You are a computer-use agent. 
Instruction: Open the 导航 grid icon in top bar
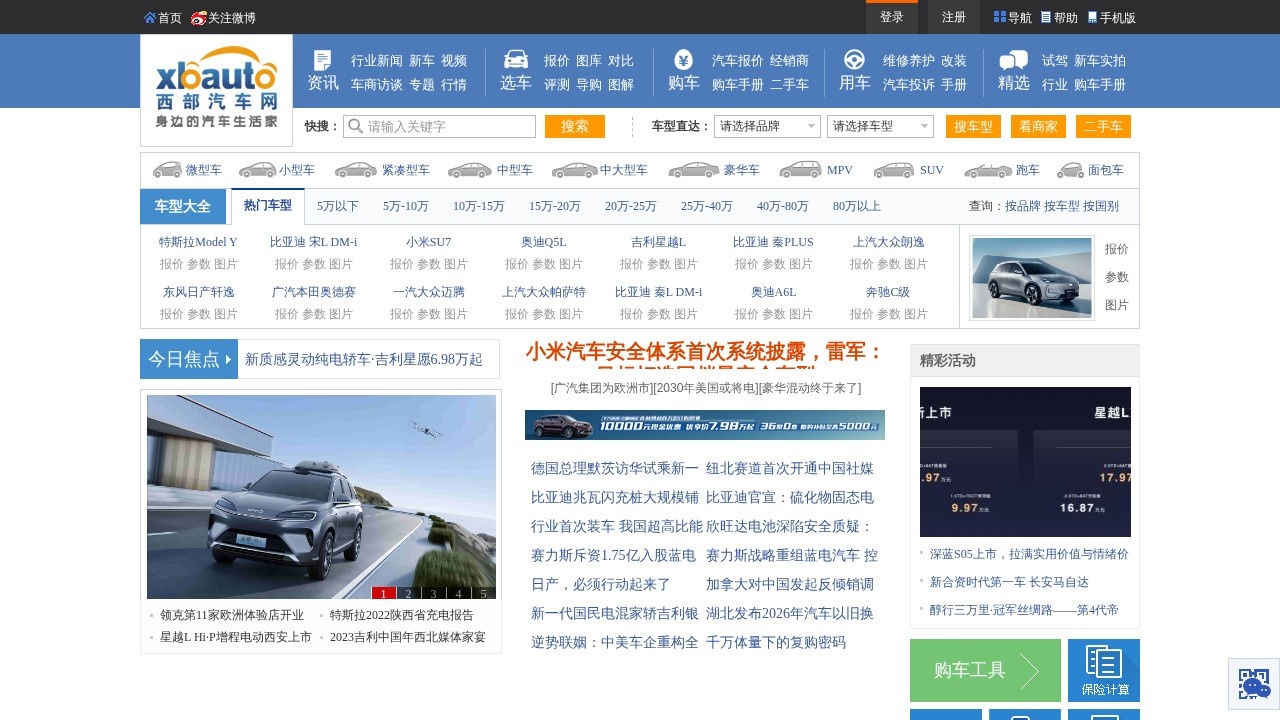coord(998,17)
